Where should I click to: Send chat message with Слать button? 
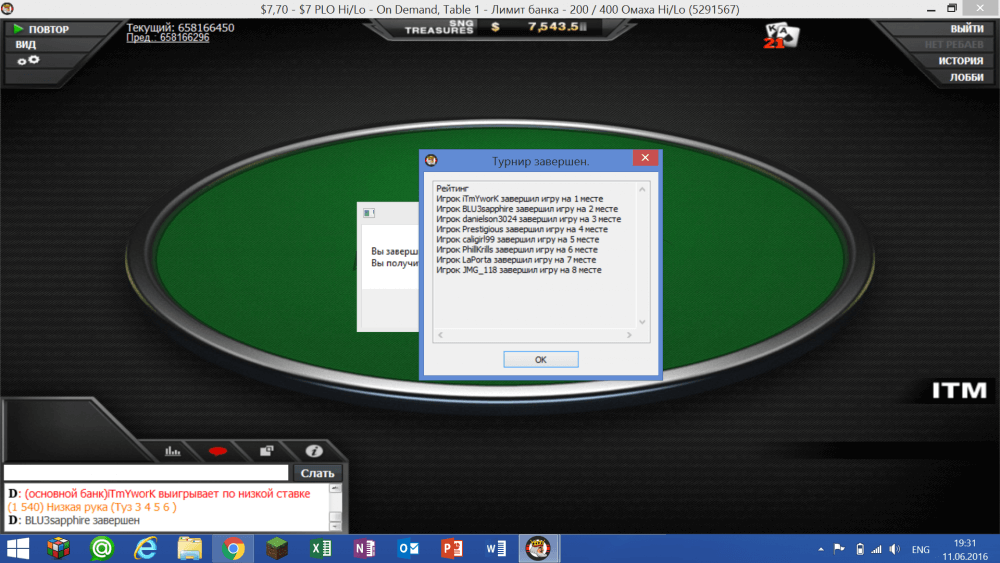tap(318, 473)
